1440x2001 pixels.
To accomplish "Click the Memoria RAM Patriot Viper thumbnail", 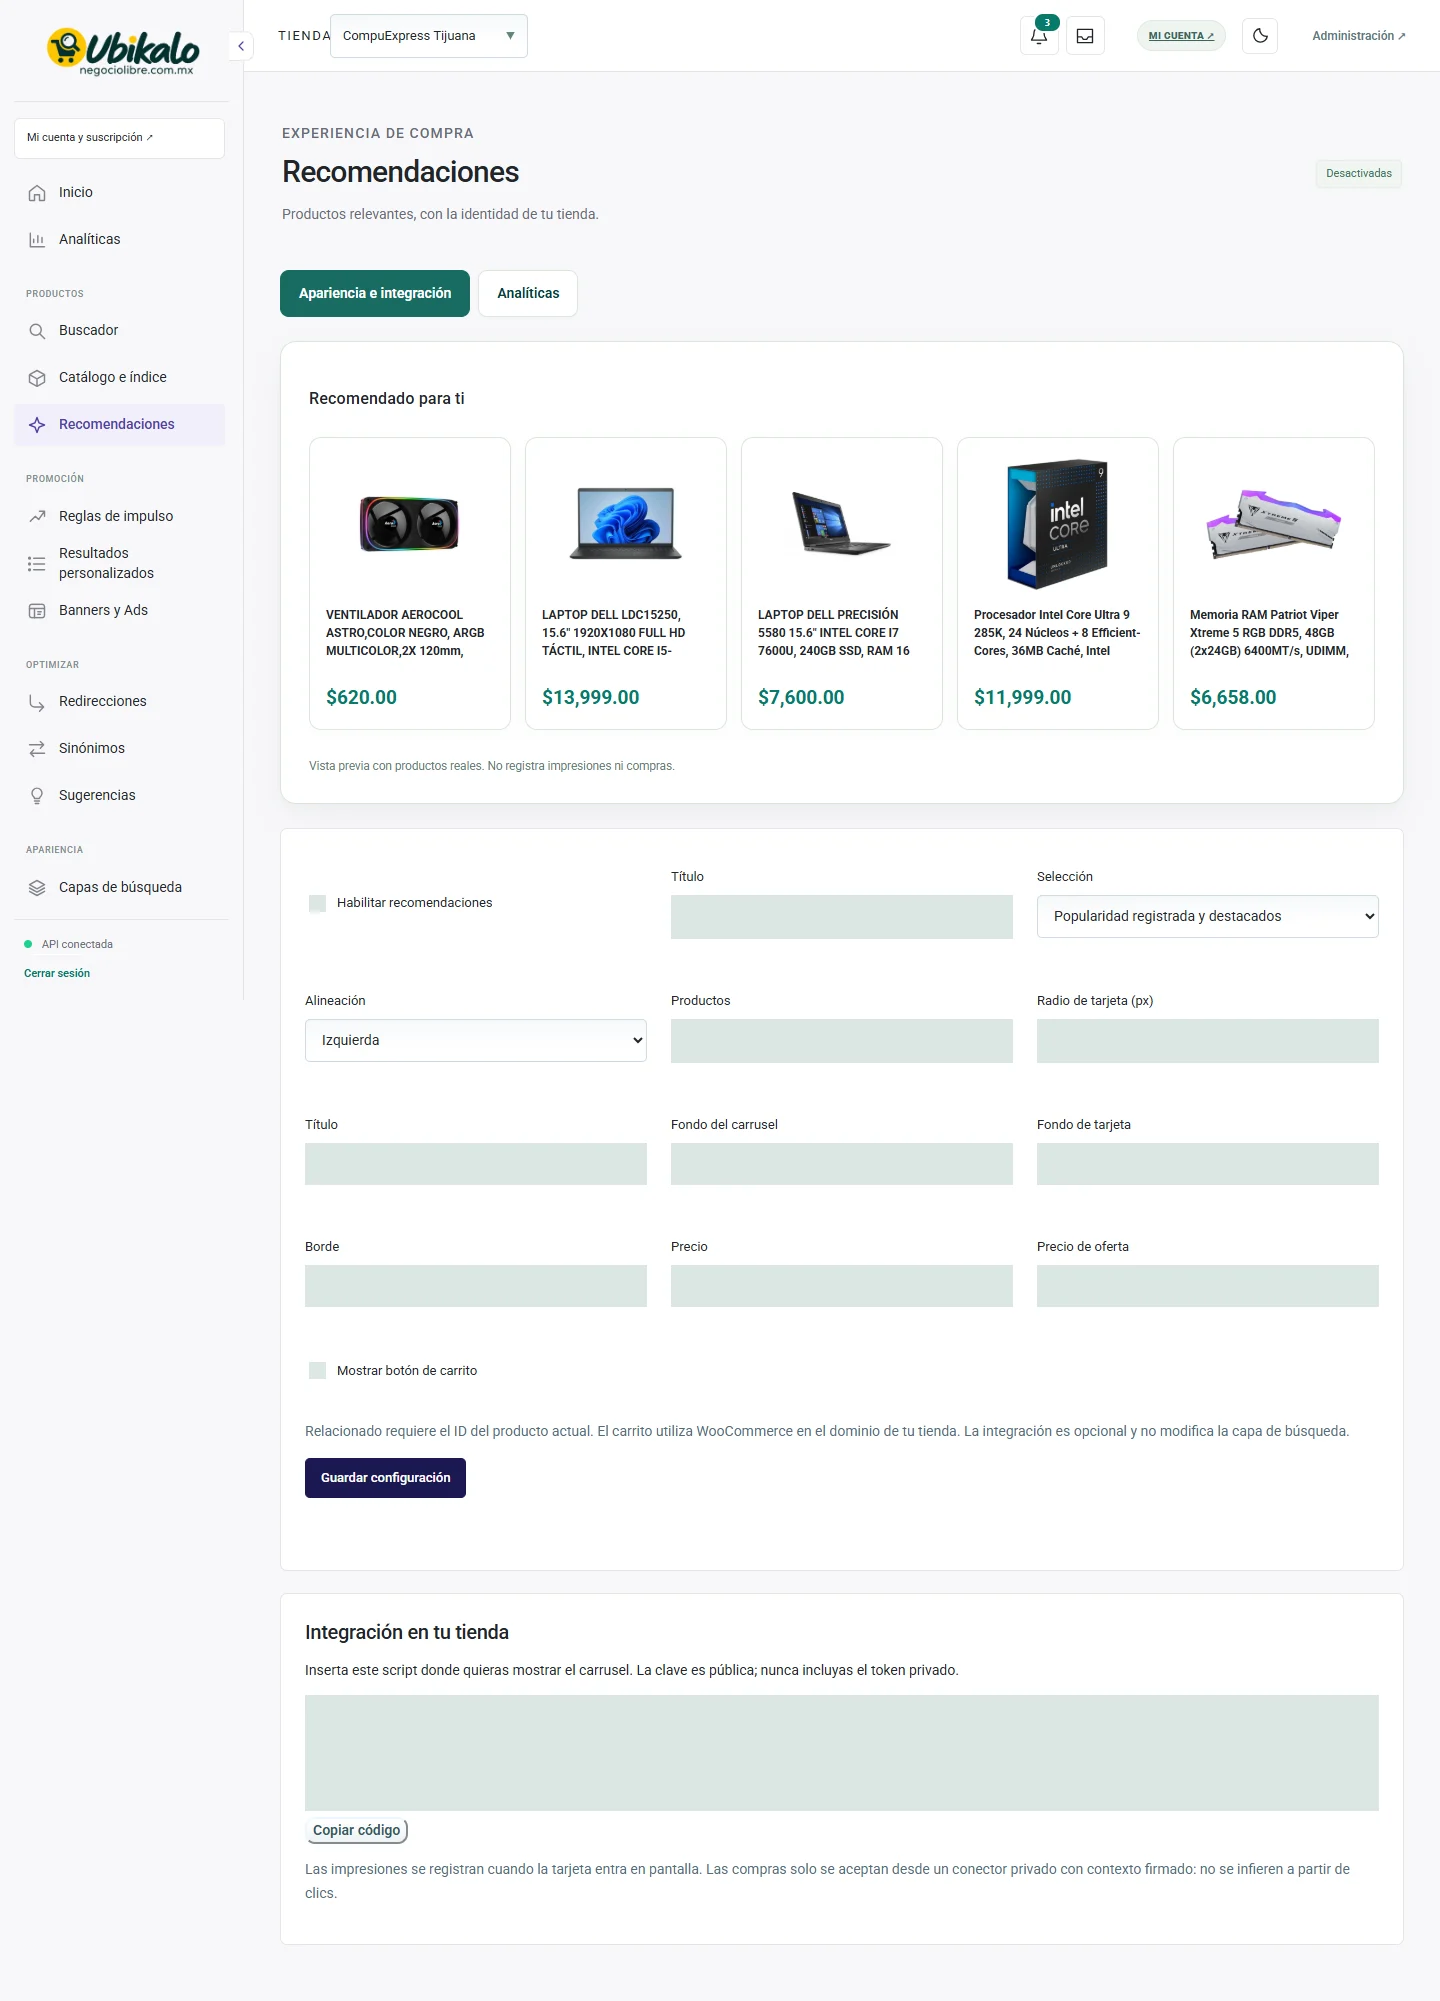I will [1274, 524].
